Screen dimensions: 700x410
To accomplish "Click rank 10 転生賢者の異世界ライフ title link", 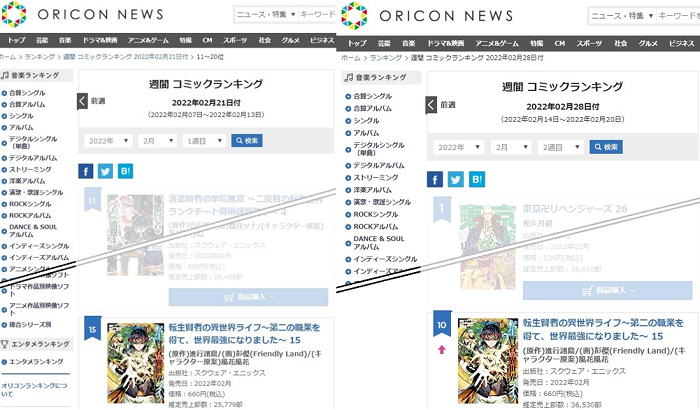I will click(603, 330).
